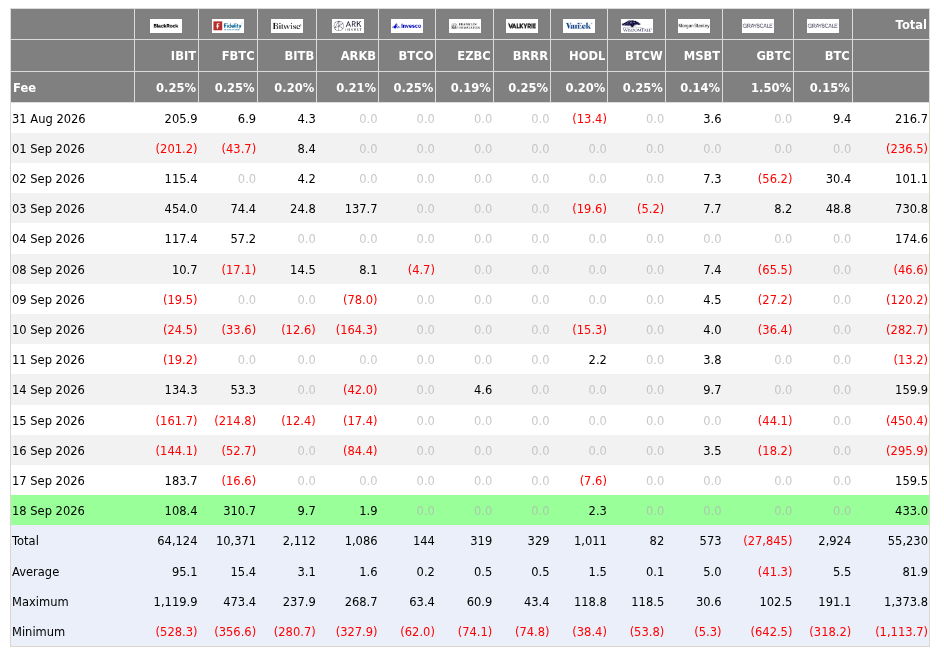Click the ARK Invest logo
Viewport: 944px width, 650px height.
(x=347, y=26)
